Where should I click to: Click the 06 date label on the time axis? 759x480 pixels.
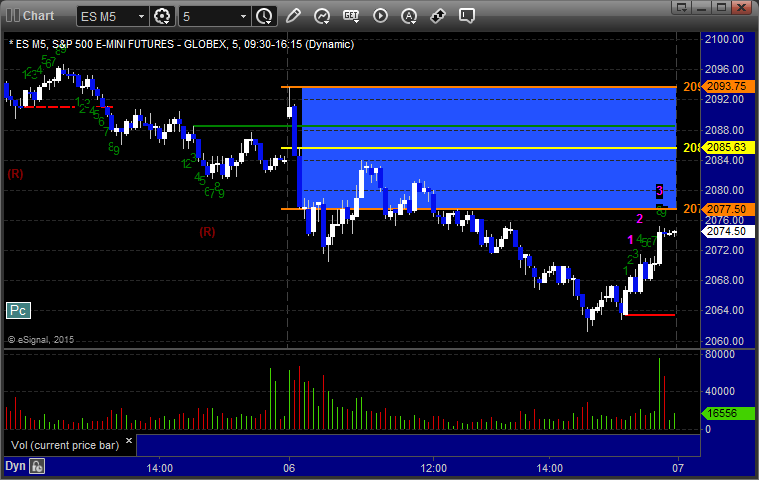pos(289,468)
